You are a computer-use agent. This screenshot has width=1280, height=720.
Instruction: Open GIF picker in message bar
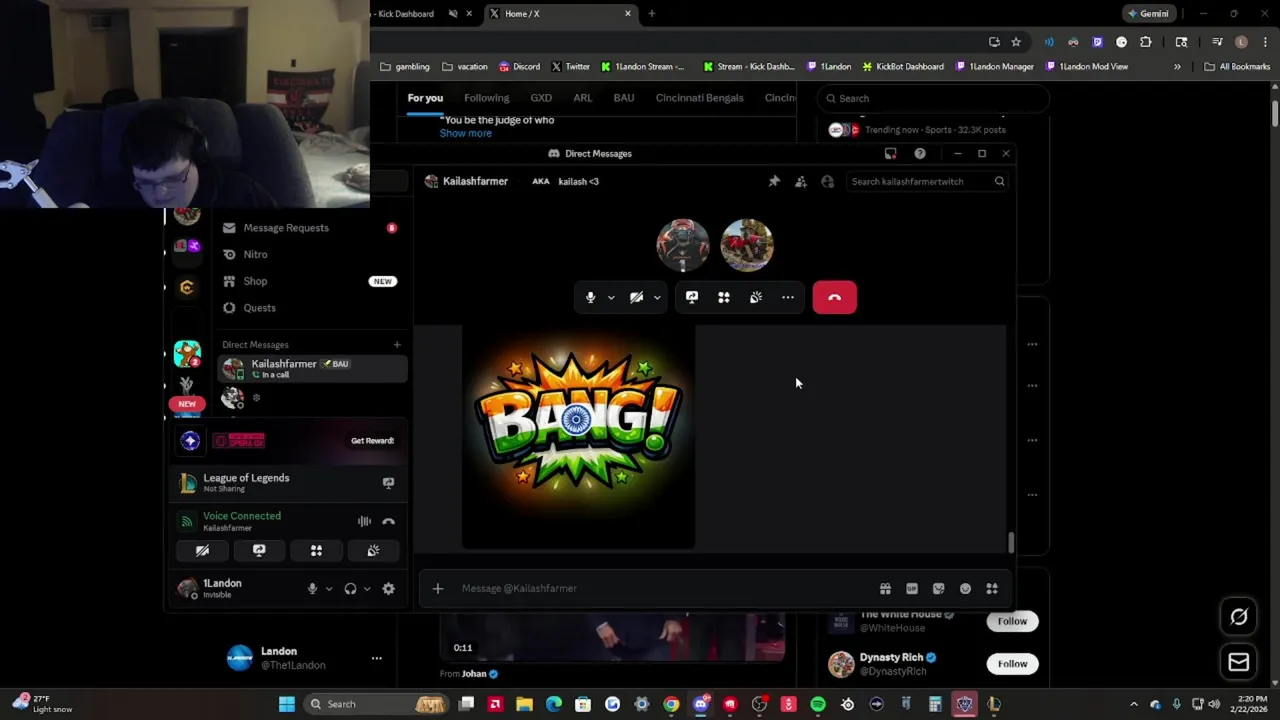tap(912, 589)
